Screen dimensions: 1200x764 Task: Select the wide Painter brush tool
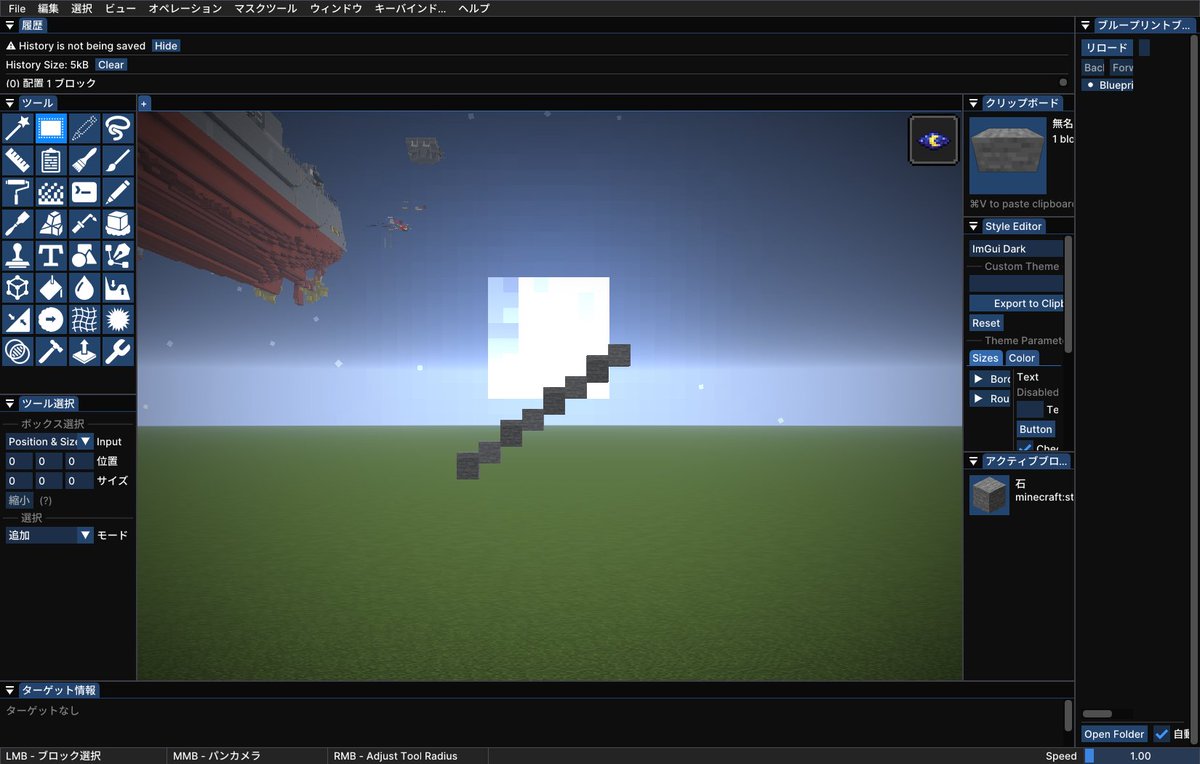pos(84,160)
